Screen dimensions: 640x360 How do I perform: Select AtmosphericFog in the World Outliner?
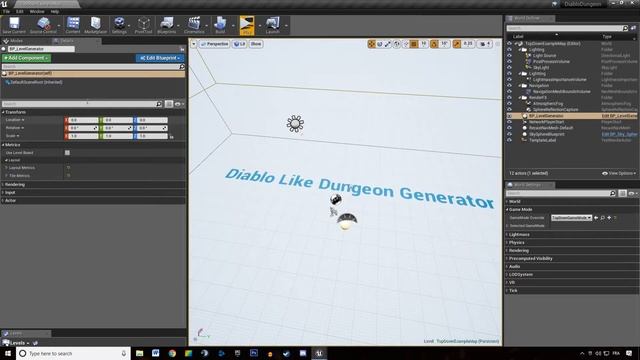click(548, 104)
